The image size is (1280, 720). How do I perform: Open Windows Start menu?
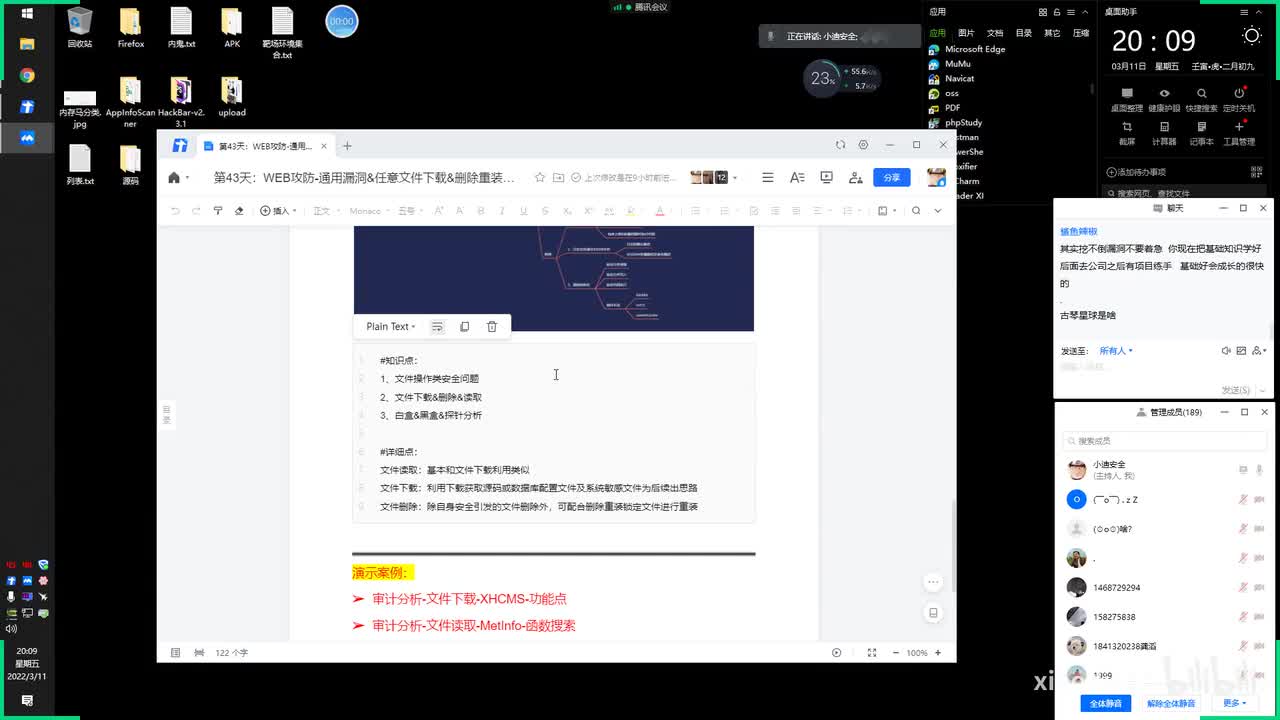coord(27,13)
